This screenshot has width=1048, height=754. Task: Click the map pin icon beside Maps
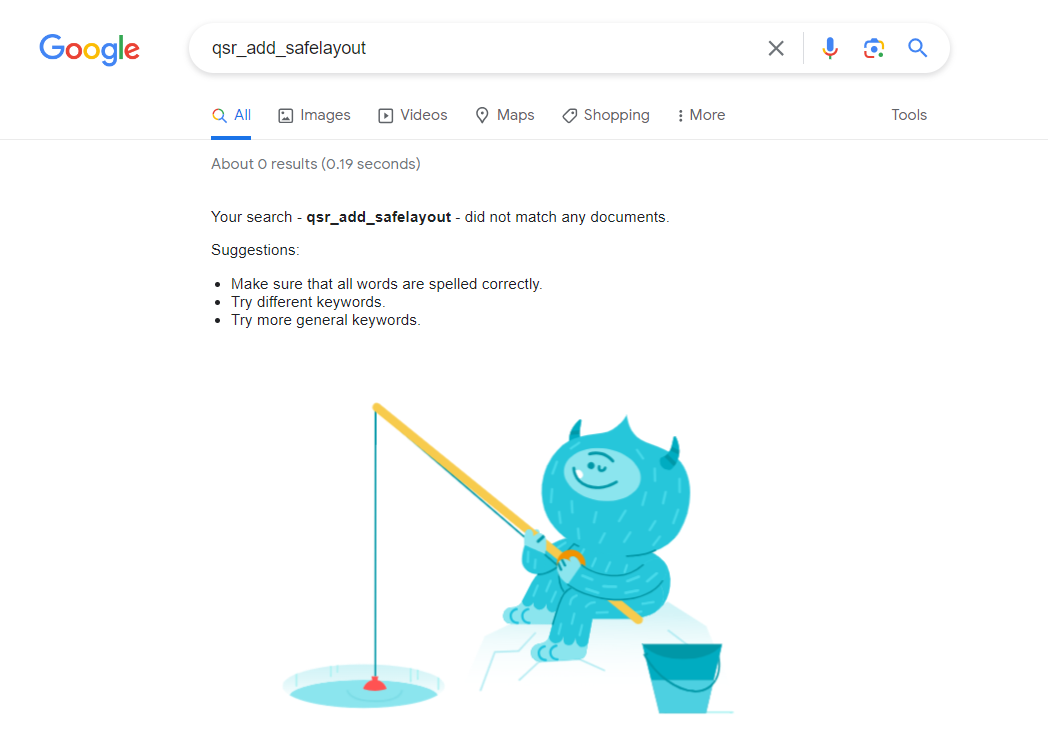(x=482, y=116)
